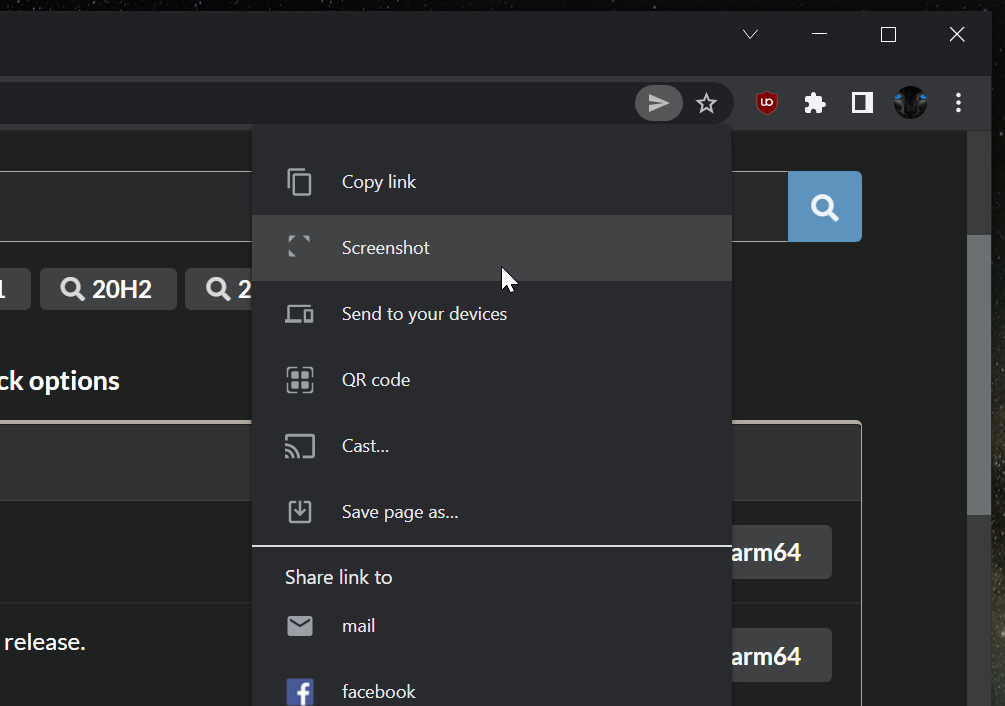Click the profile avatar in the toolbar
The height and width of the screenshot is (706, 1005).
[910, 103]
